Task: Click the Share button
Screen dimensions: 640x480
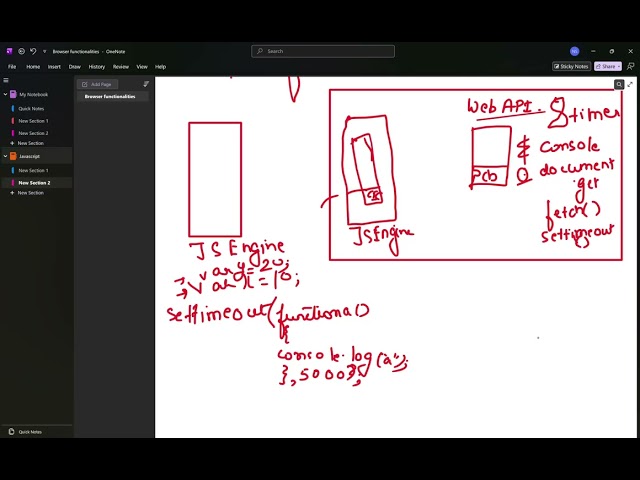Action: [605, 66]
